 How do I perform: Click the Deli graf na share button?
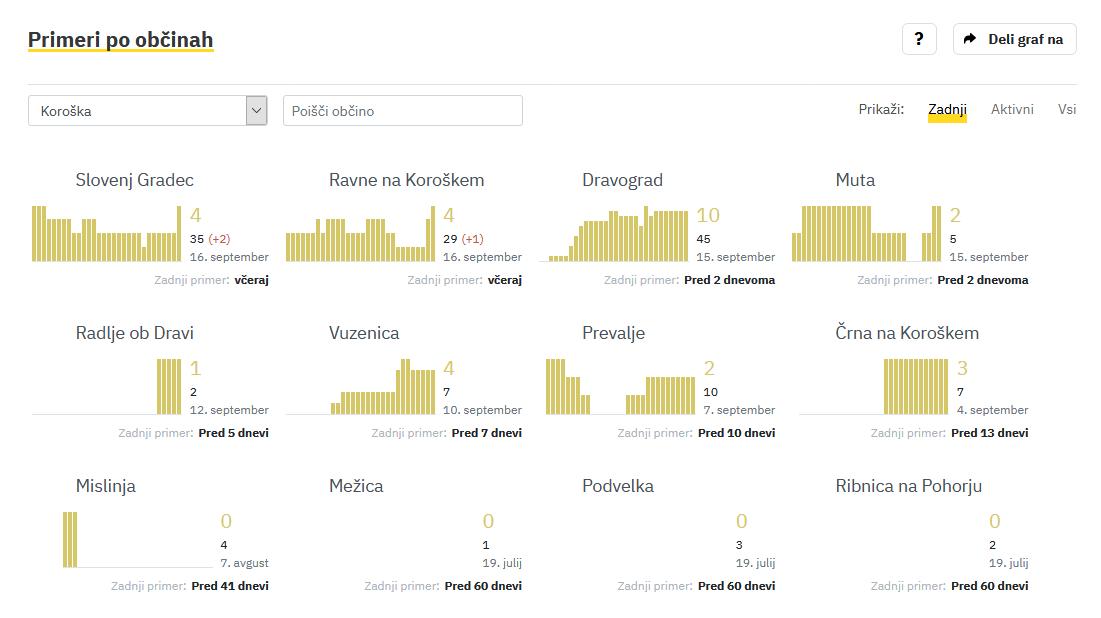coord(1014,39)
